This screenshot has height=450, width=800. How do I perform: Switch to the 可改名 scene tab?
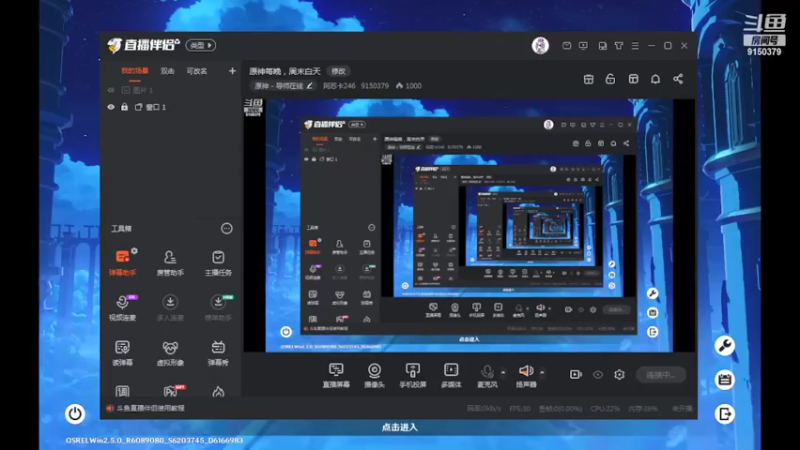click(x=197, y=71)
